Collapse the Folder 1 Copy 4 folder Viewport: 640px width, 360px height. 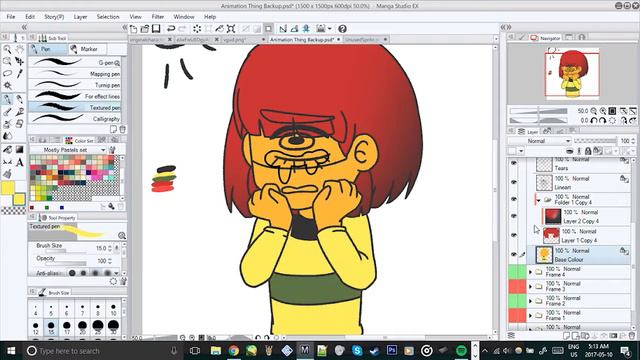point(539,200)
